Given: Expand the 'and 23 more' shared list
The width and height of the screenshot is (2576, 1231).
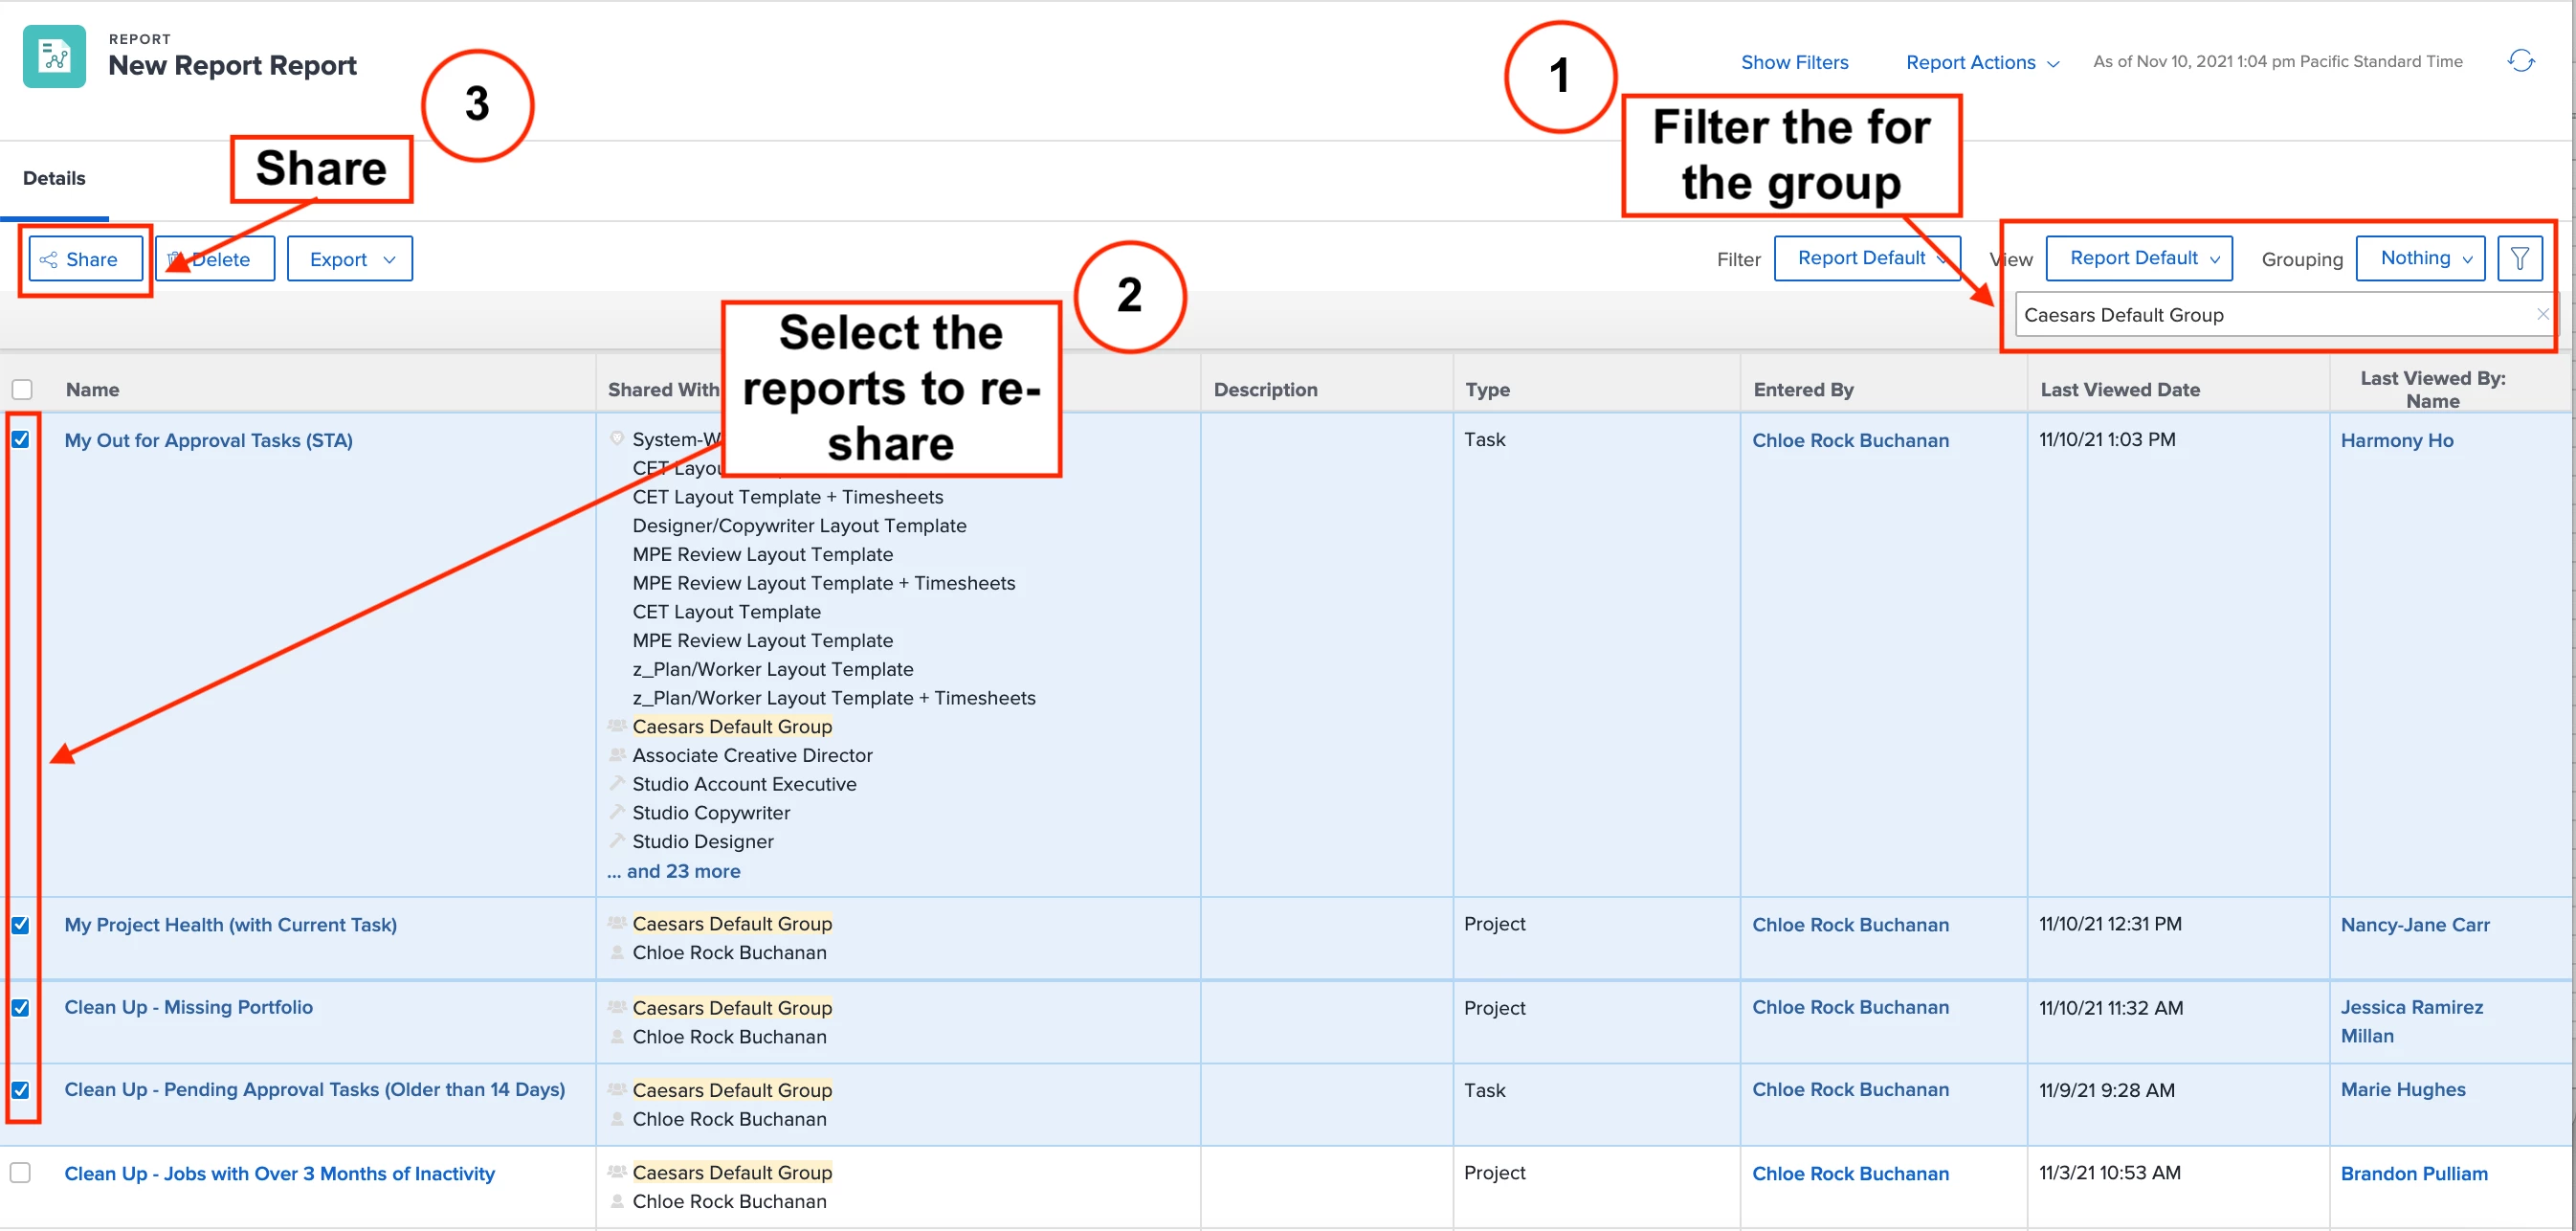Looking at the screenshot, I should 674,871.
